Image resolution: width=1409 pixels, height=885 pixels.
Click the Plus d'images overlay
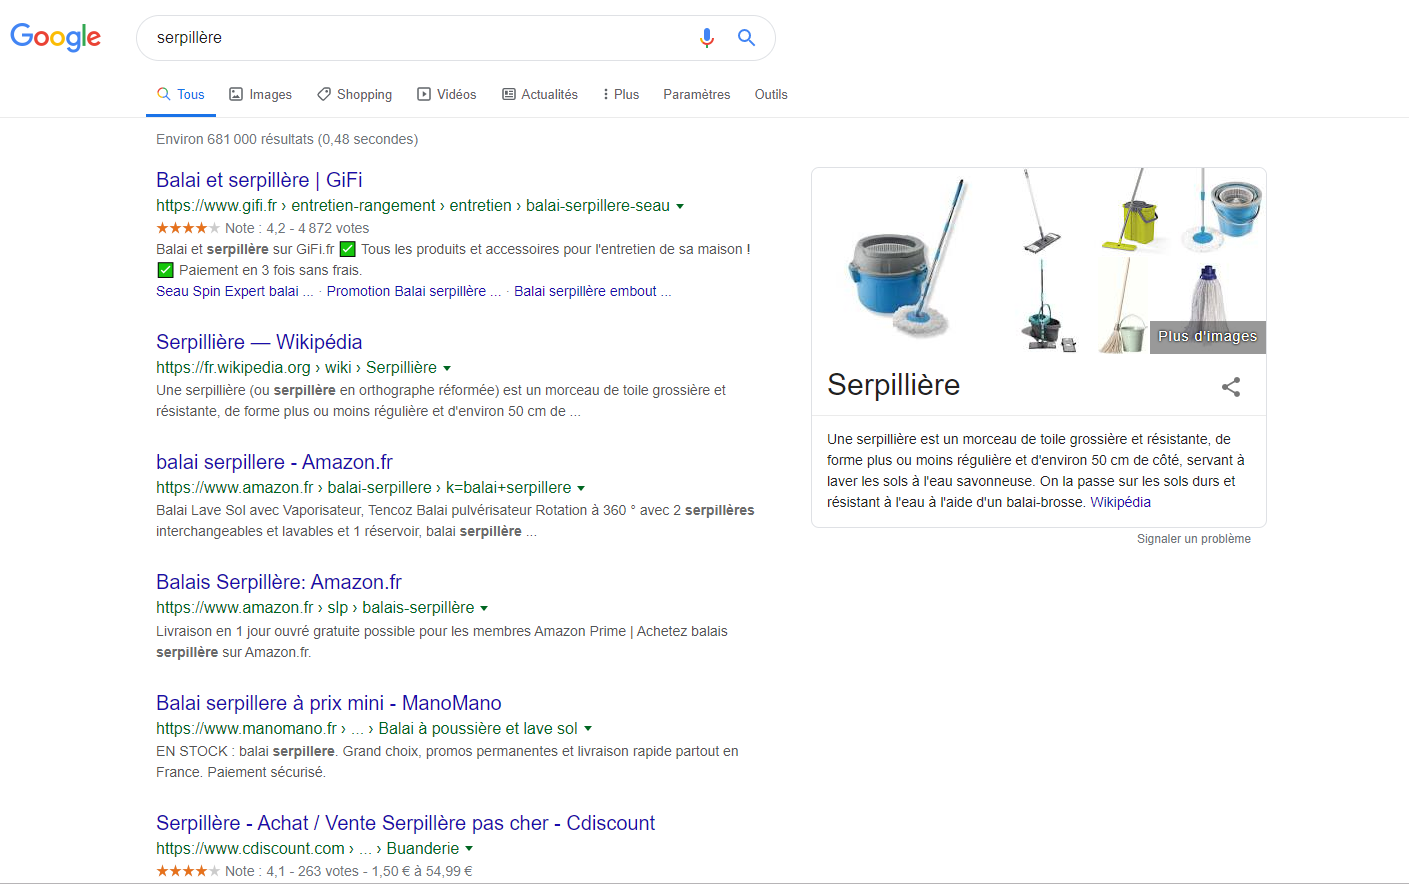click(1207, 337)
